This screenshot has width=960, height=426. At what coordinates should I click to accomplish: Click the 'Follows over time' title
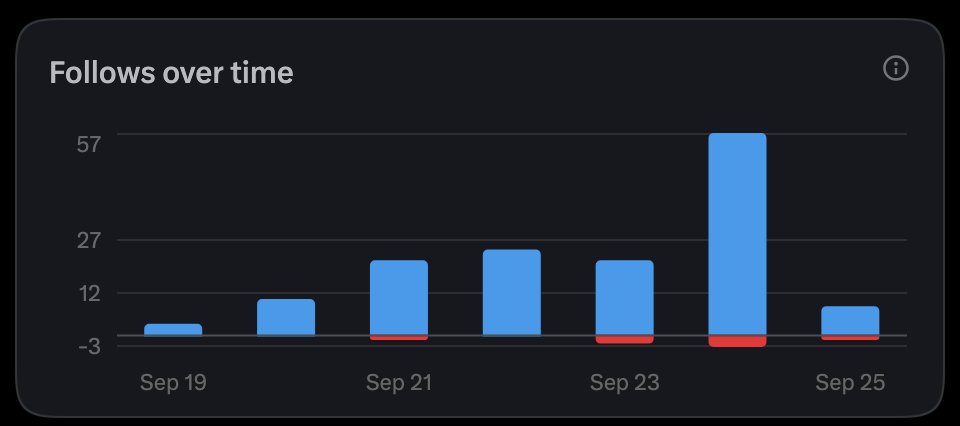click(x=171, y=72)
